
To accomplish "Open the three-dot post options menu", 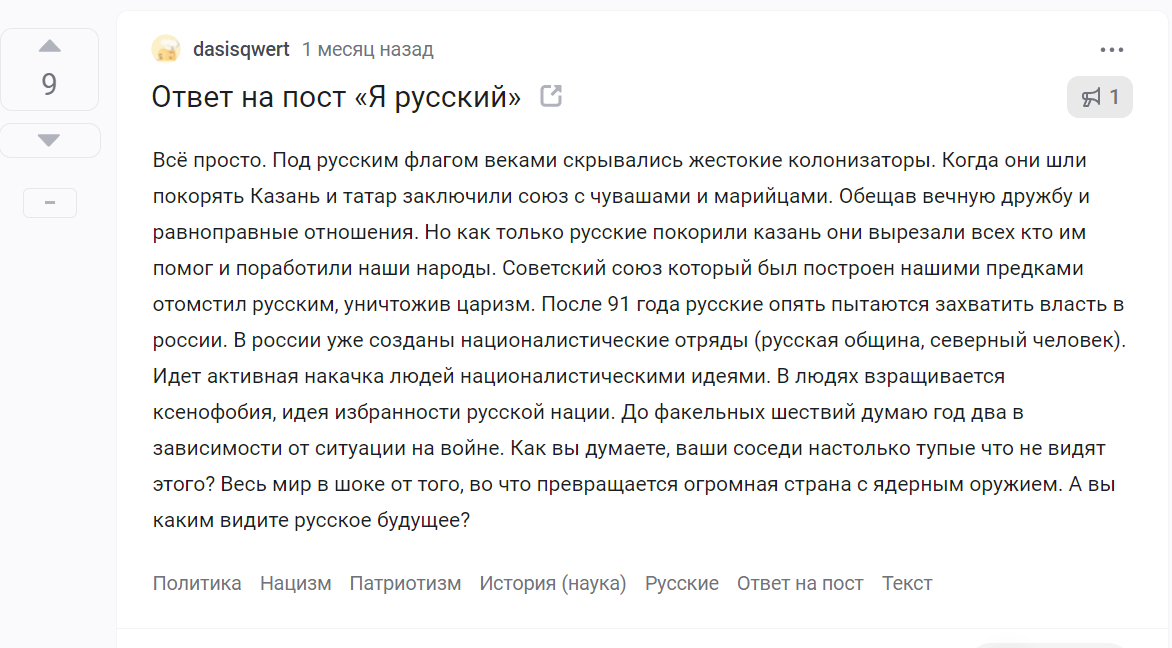I will coord(1111,50).
